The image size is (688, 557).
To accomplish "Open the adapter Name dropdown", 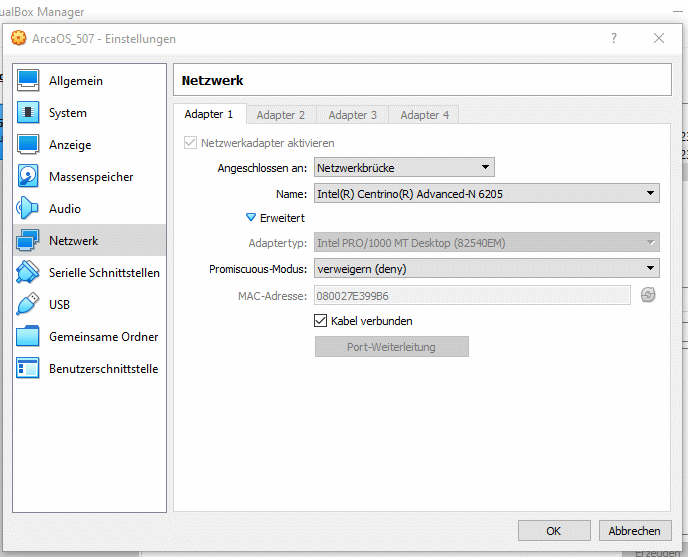I will point(487,194).
